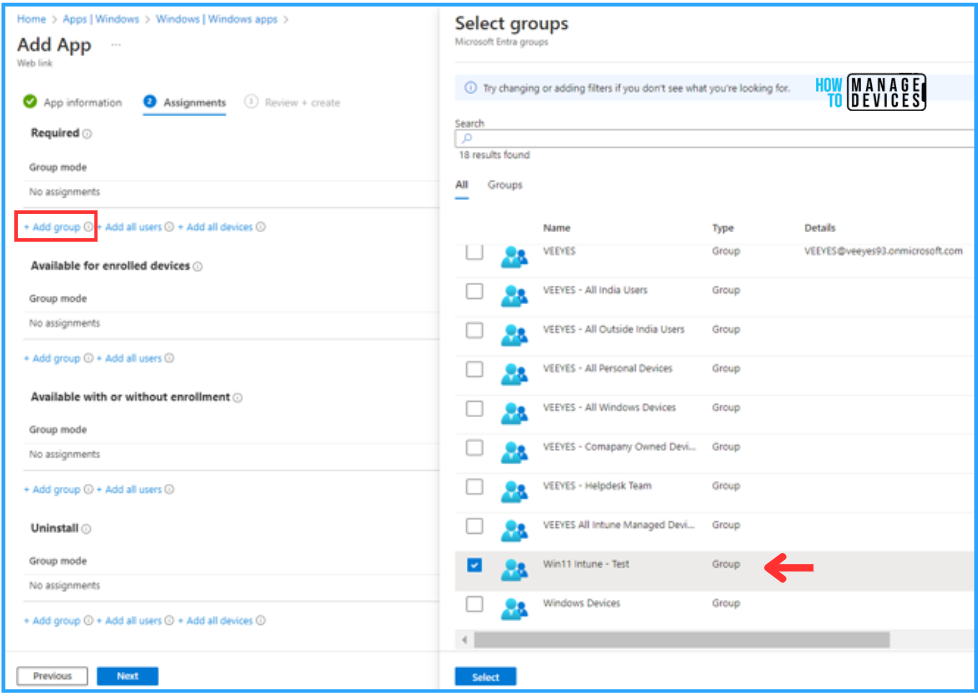This screenshot has height=696, width=978.
Task: Check VEEYES - Helpdesk Team checkbox
Action: pos(475,486)
